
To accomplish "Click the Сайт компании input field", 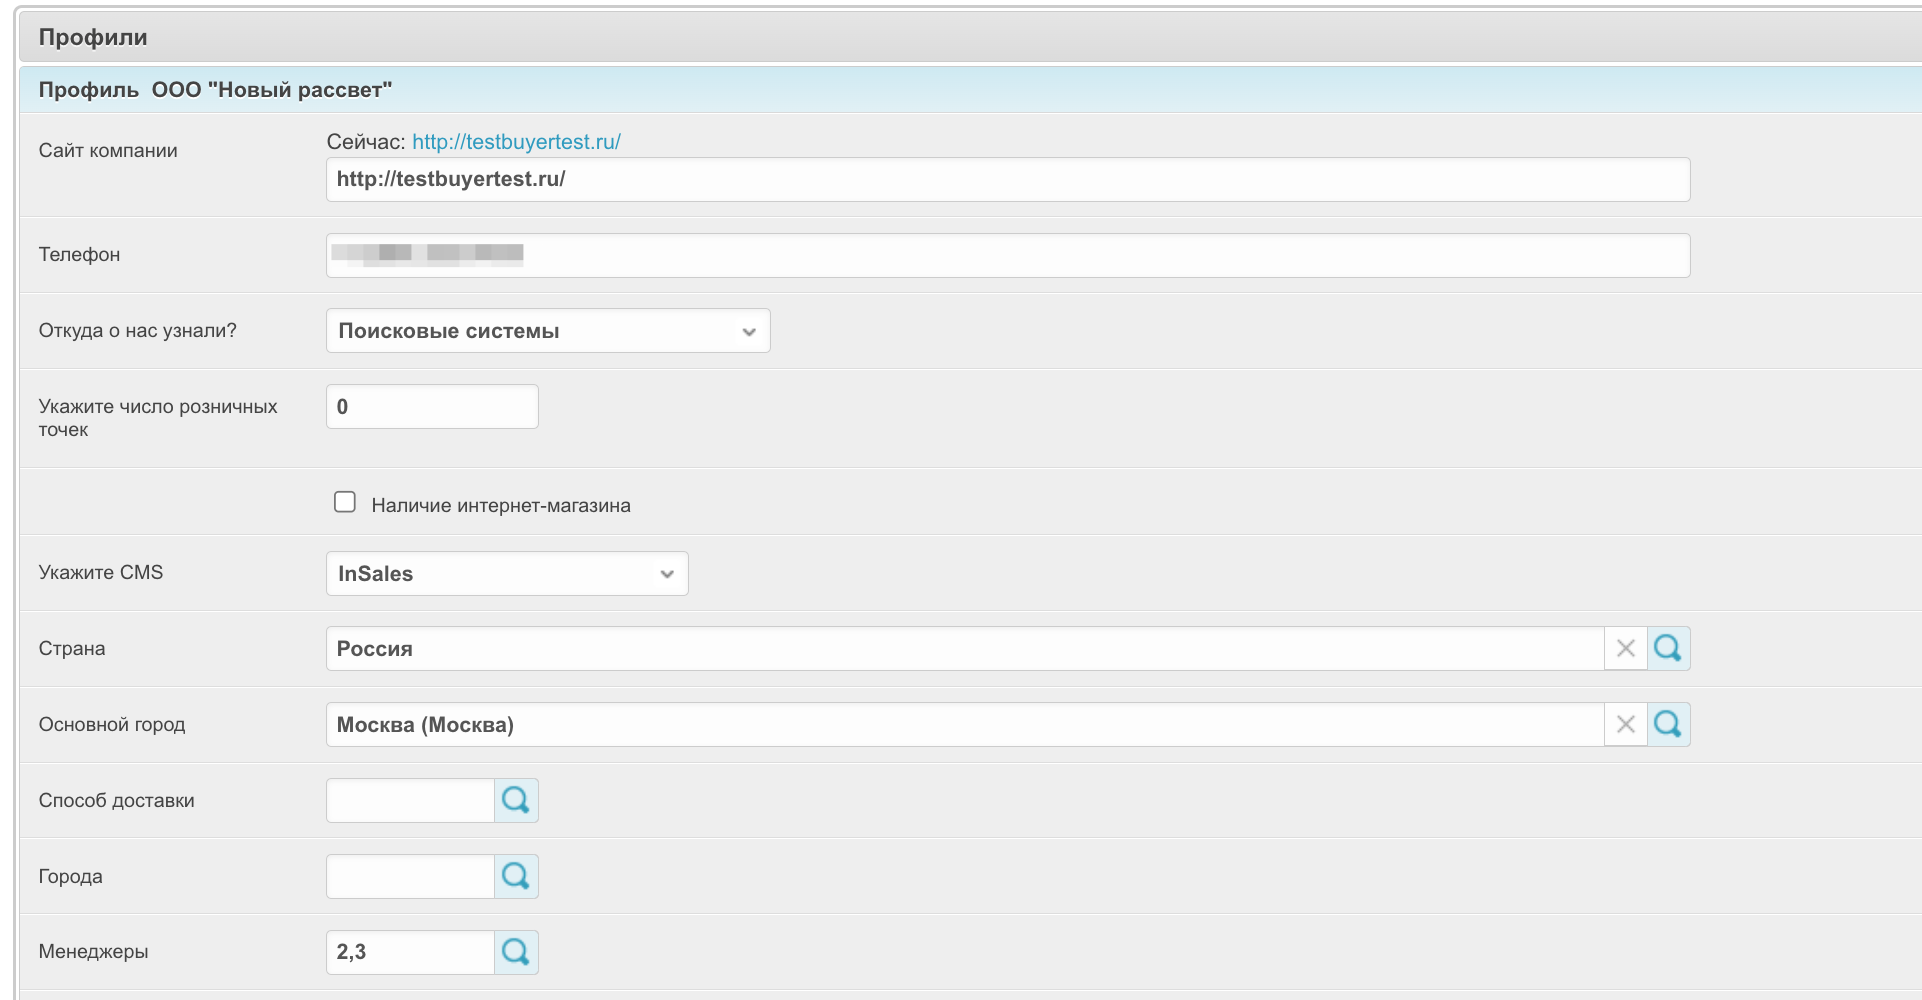I will coord(1007,180).
